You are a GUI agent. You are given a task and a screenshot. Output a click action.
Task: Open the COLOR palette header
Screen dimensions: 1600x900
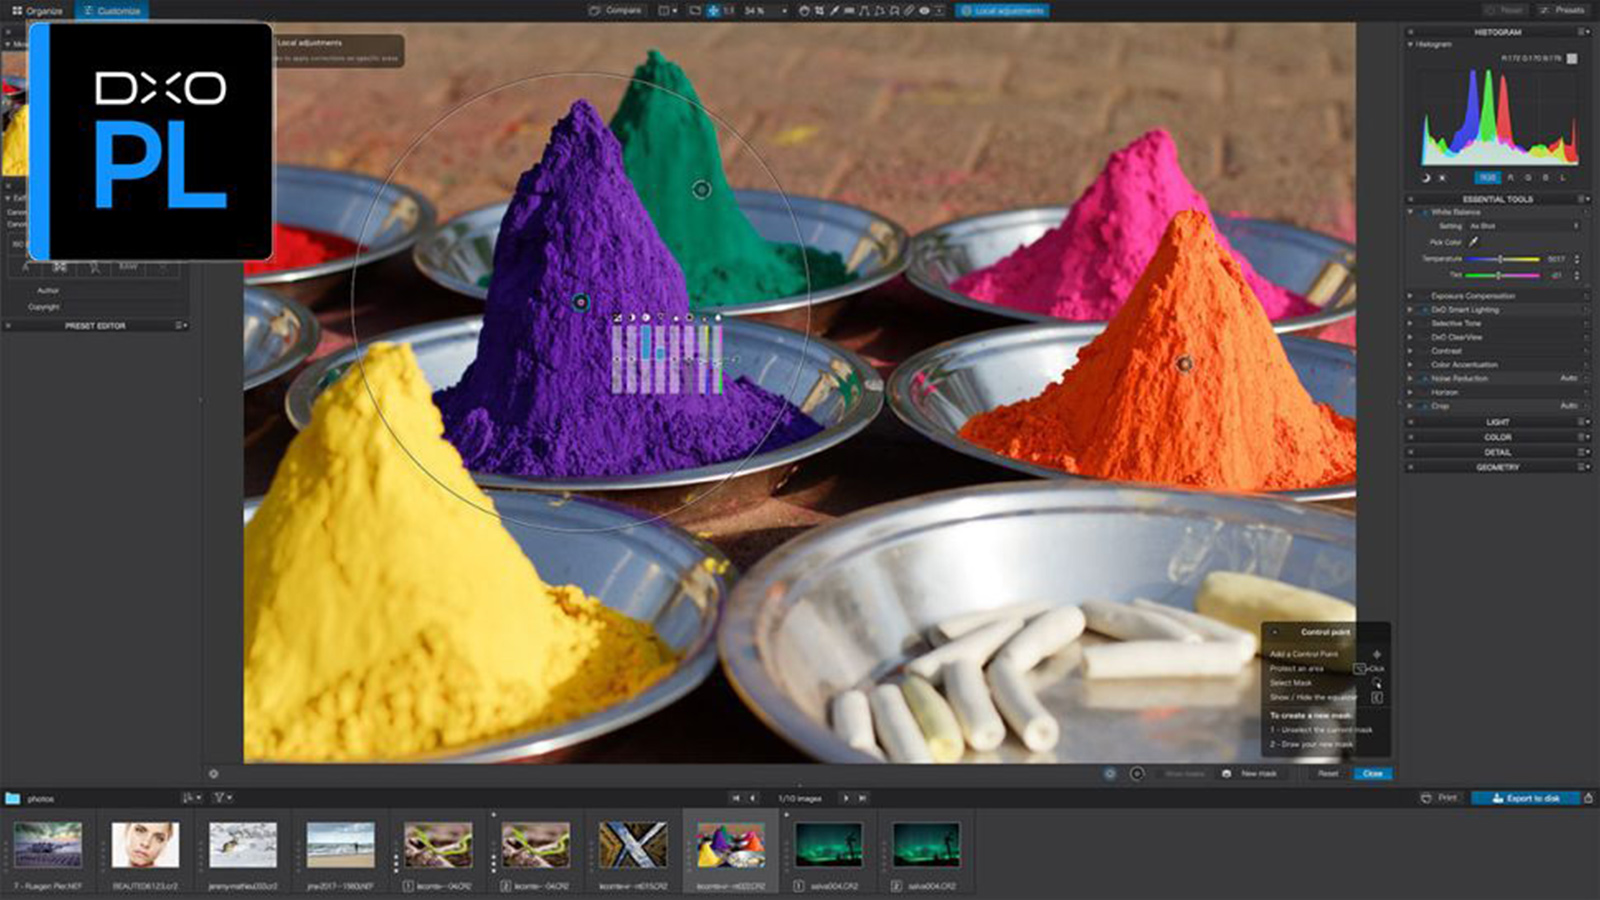click(x=1497, y=437)
